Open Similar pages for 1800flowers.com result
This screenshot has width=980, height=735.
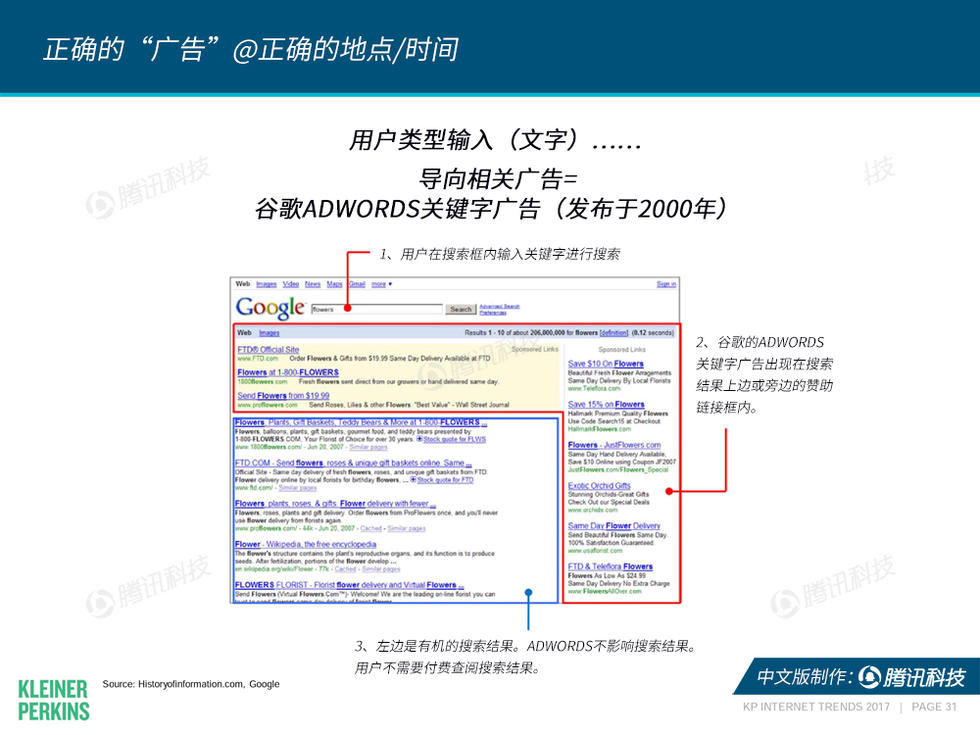tap(368, 448)
